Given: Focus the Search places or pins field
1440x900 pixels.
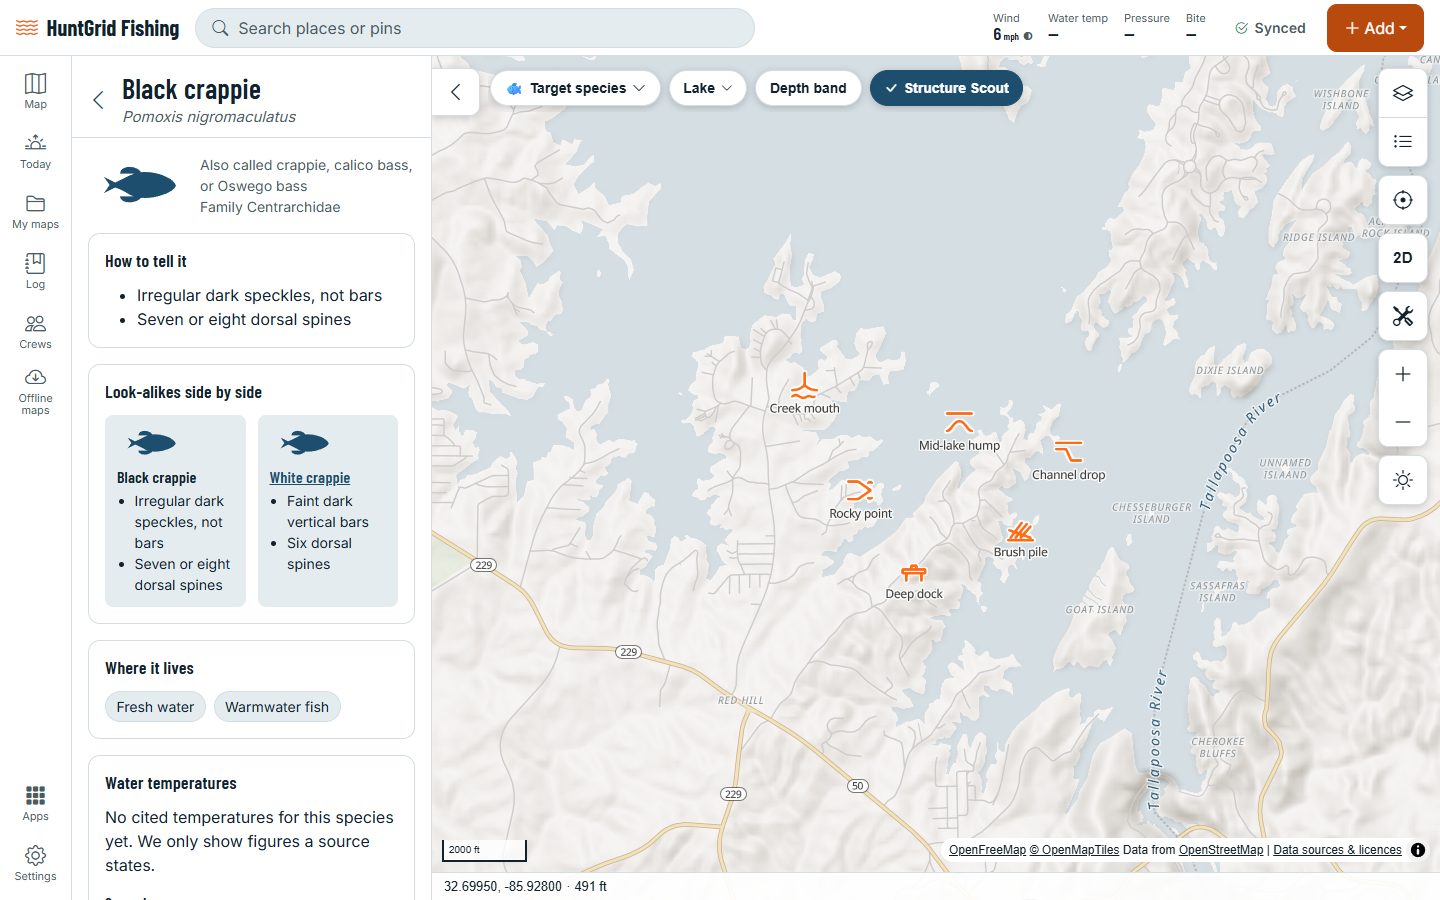Looking at the screenshot, I should 475,28.
